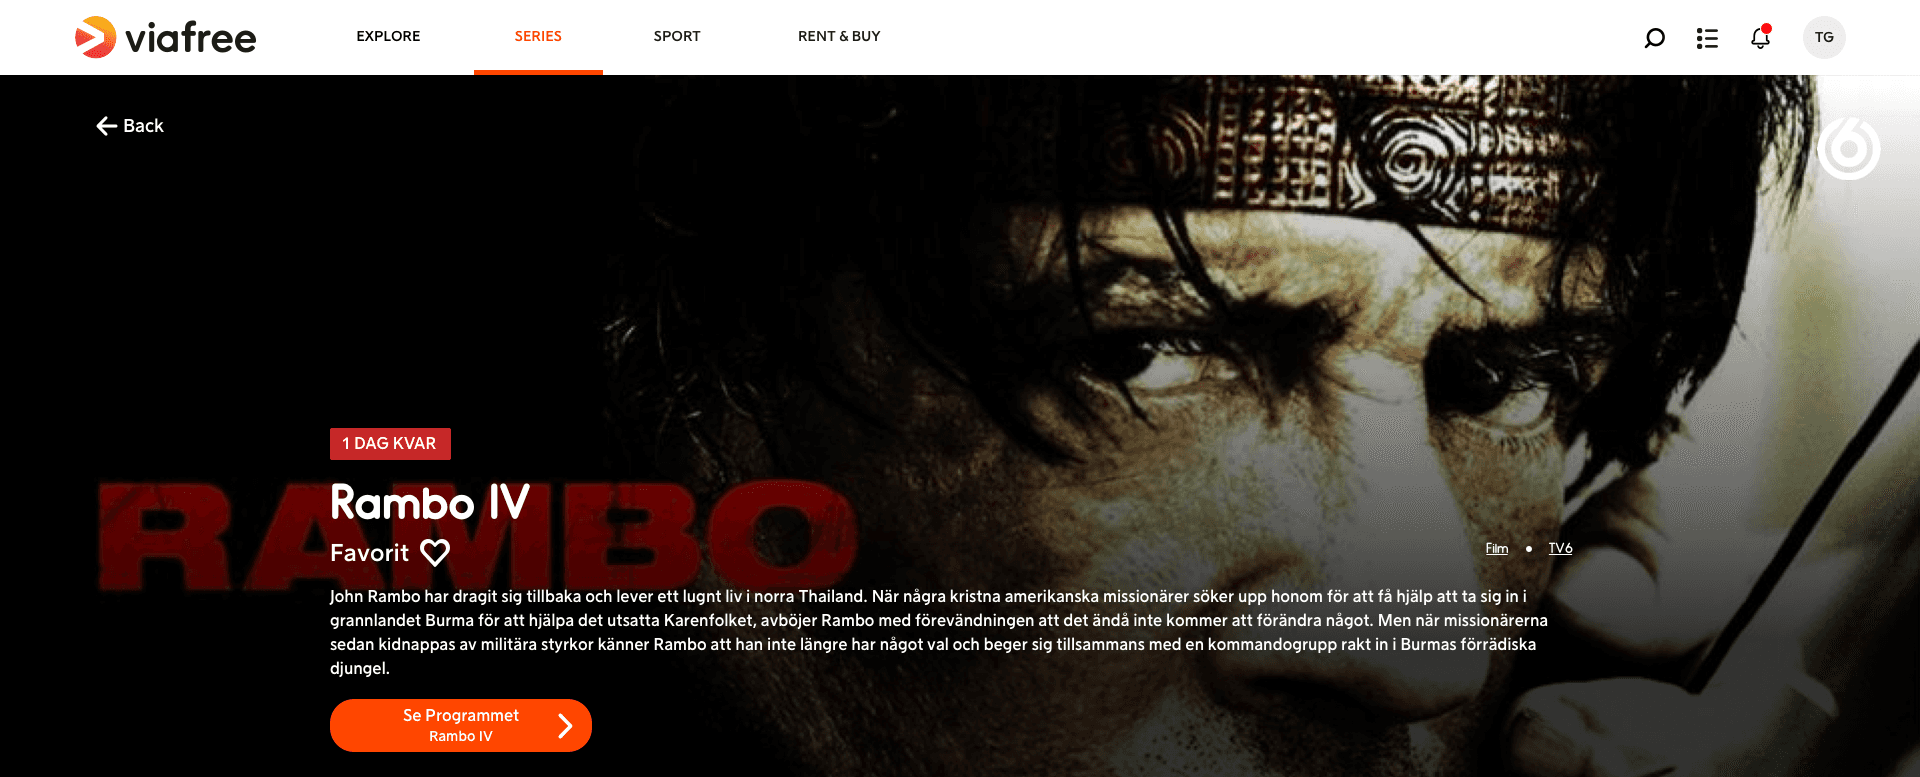The width and height of the screenshot is (1920, 777).
Task: Click the Back text link
Action: coord(143,126)
